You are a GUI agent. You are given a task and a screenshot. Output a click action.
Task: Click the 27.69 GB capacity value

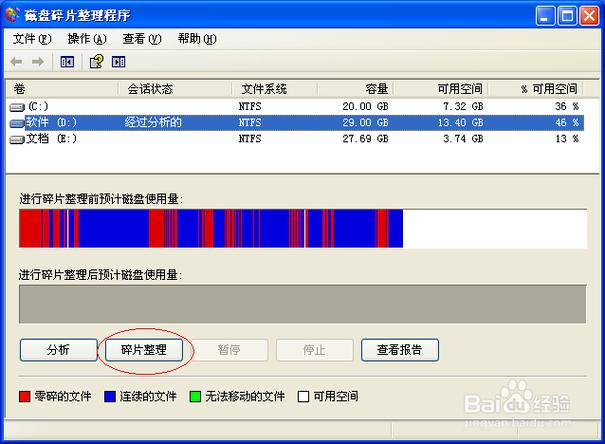(x=365, y=139)
